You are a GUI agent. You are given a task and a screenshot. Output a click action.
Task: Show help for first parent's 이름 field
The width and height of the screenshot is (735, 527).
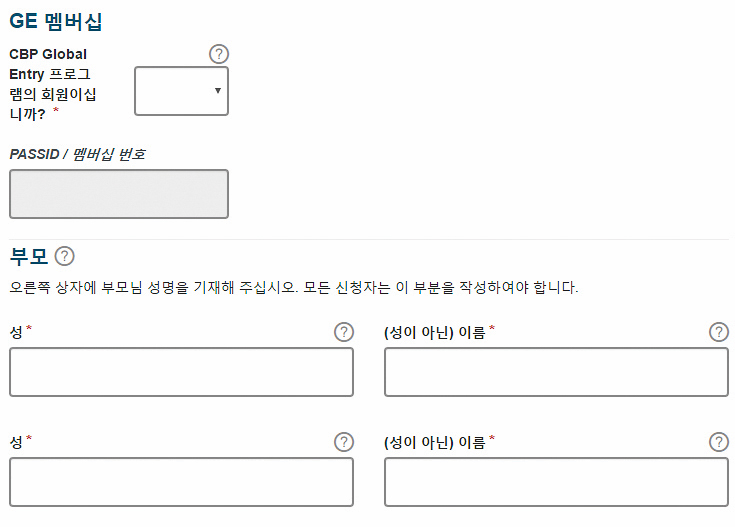click(x=719, y=332)
